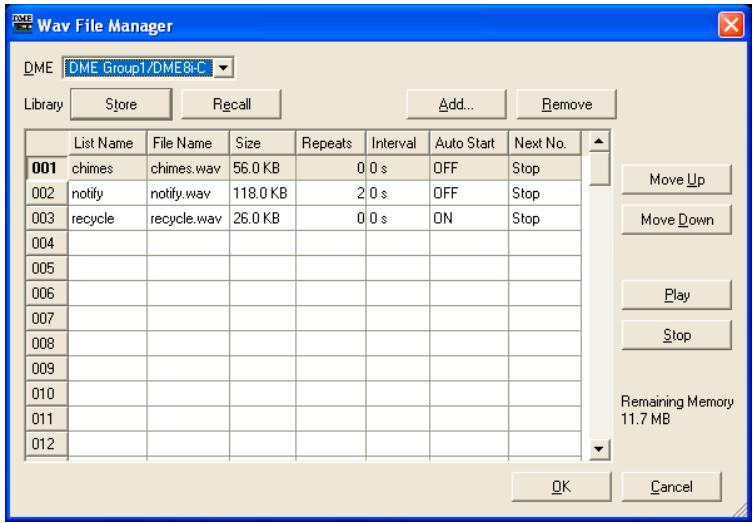Dismiss the dialog with Cancel
The width and height of the screenshot is (753, 523).
coord(671,487)
